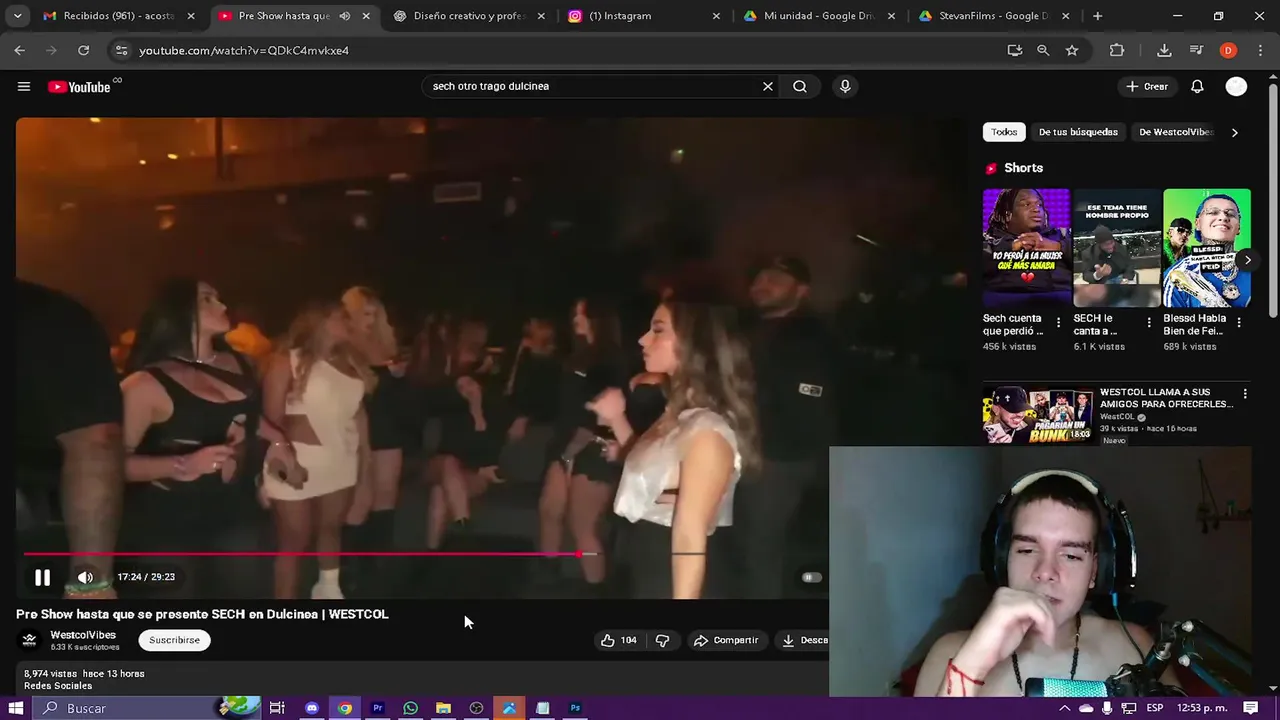This screenshot has width=1280, height=720.
Task: Install the page as app icon
Action: (1015, 50)
